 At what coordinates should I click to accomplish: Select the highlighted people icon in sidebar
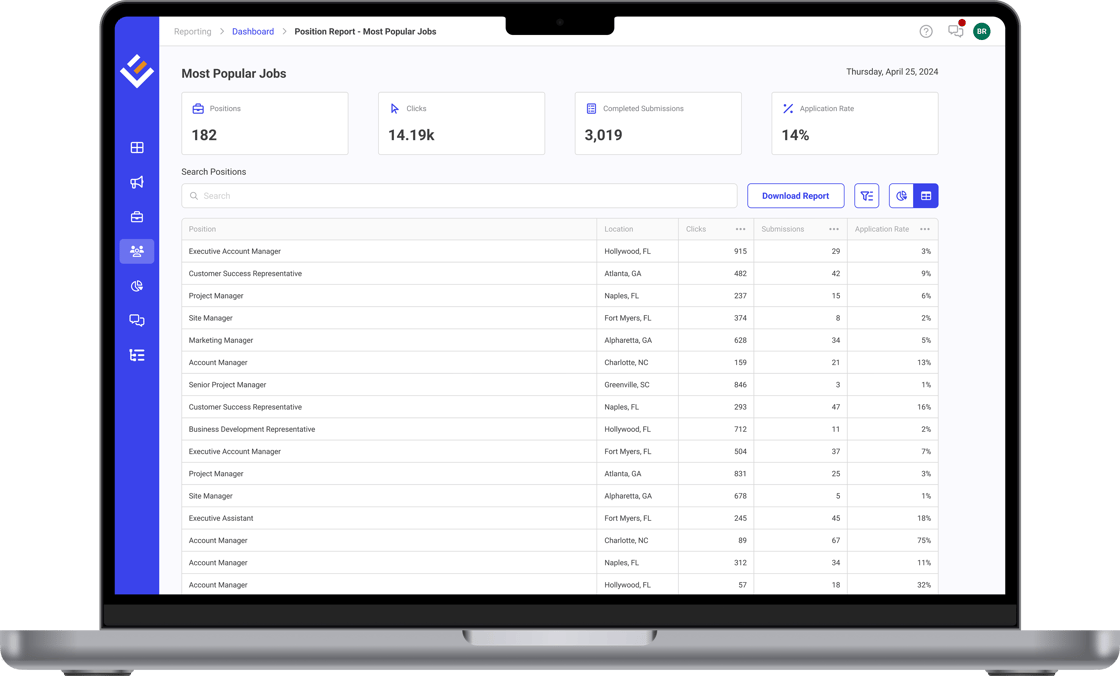(137, 251)
